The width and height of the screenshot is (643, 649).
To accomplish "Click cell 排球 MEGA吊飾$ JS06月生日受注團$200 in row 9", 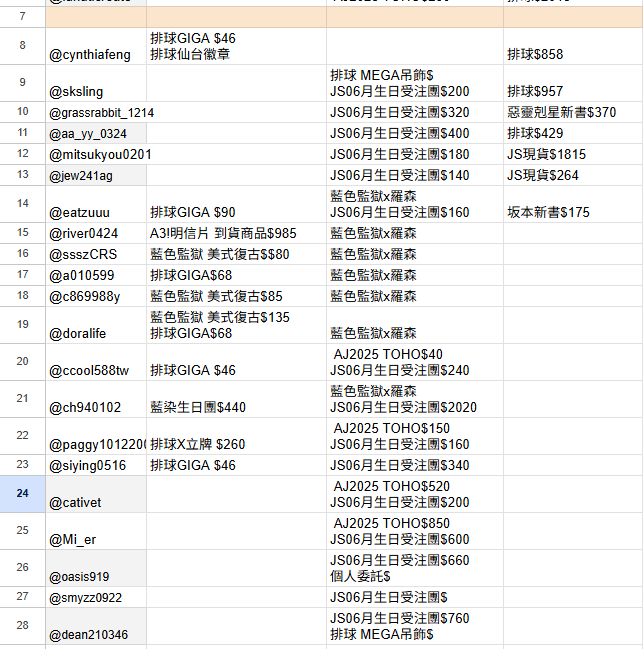I will pos(415,83).
